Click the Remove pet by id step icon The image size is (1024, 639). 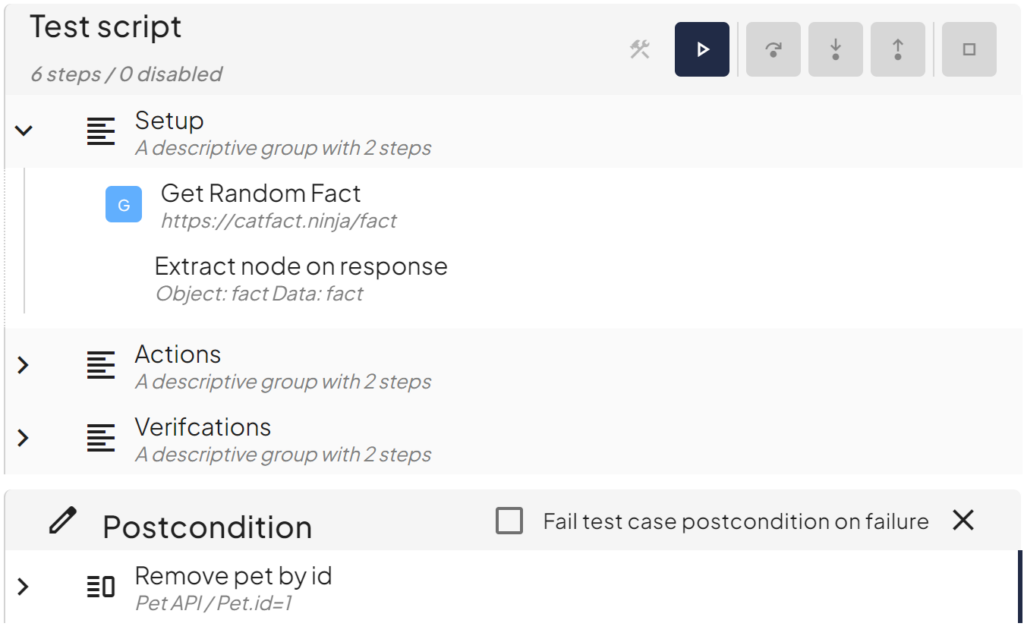[101, 587]
